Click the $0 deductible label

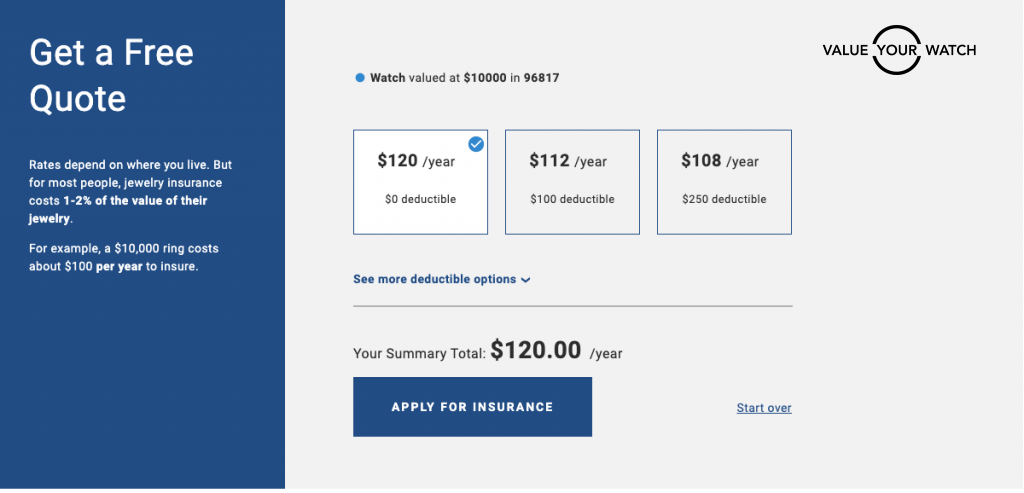(x=420, y=199)
